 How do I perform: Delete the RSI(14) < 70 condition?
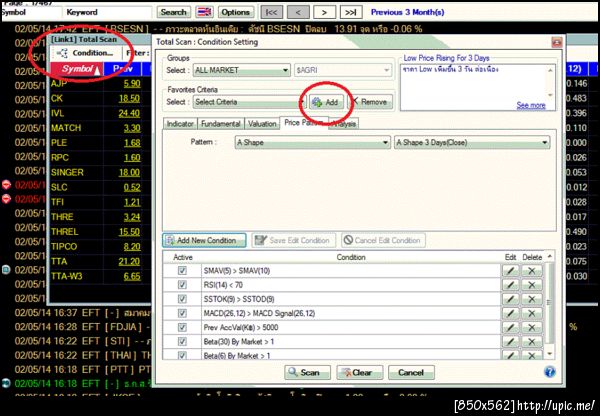532,285
